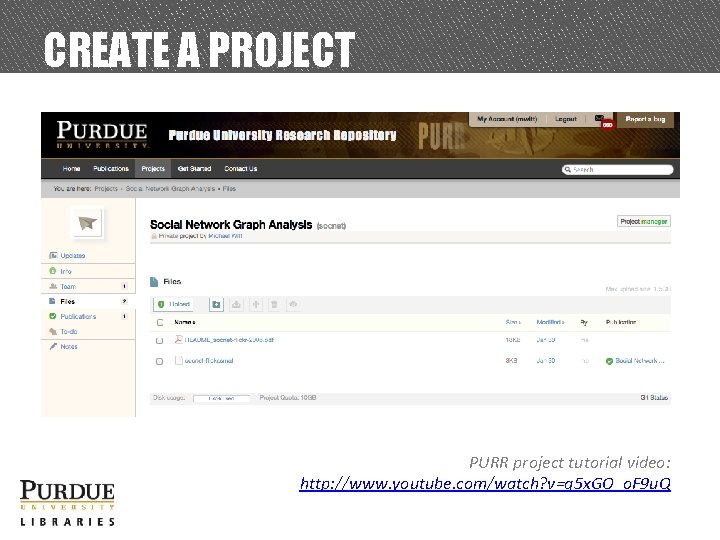Open the Get Started menu item

pos(194,169)
